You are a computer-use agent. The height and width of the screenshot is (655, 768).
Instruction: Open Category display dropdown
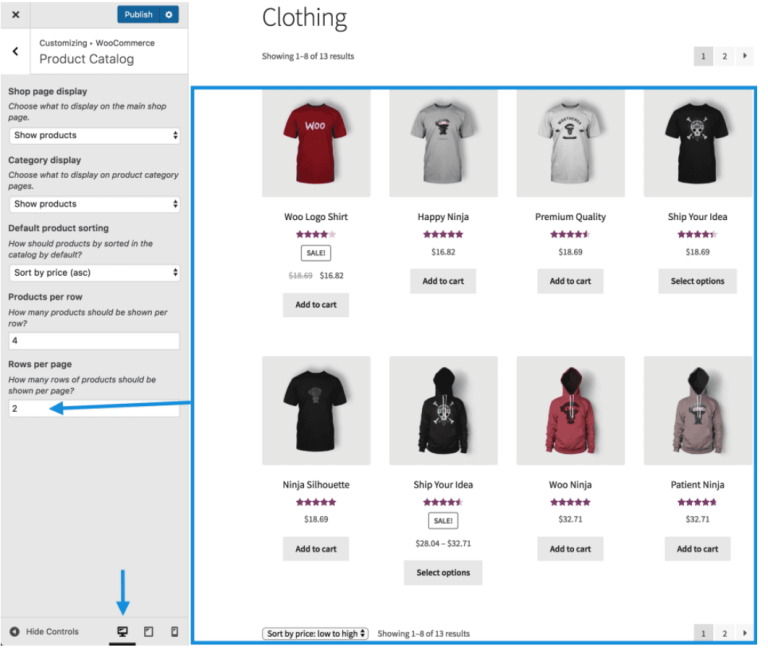[x=96, y=206]
